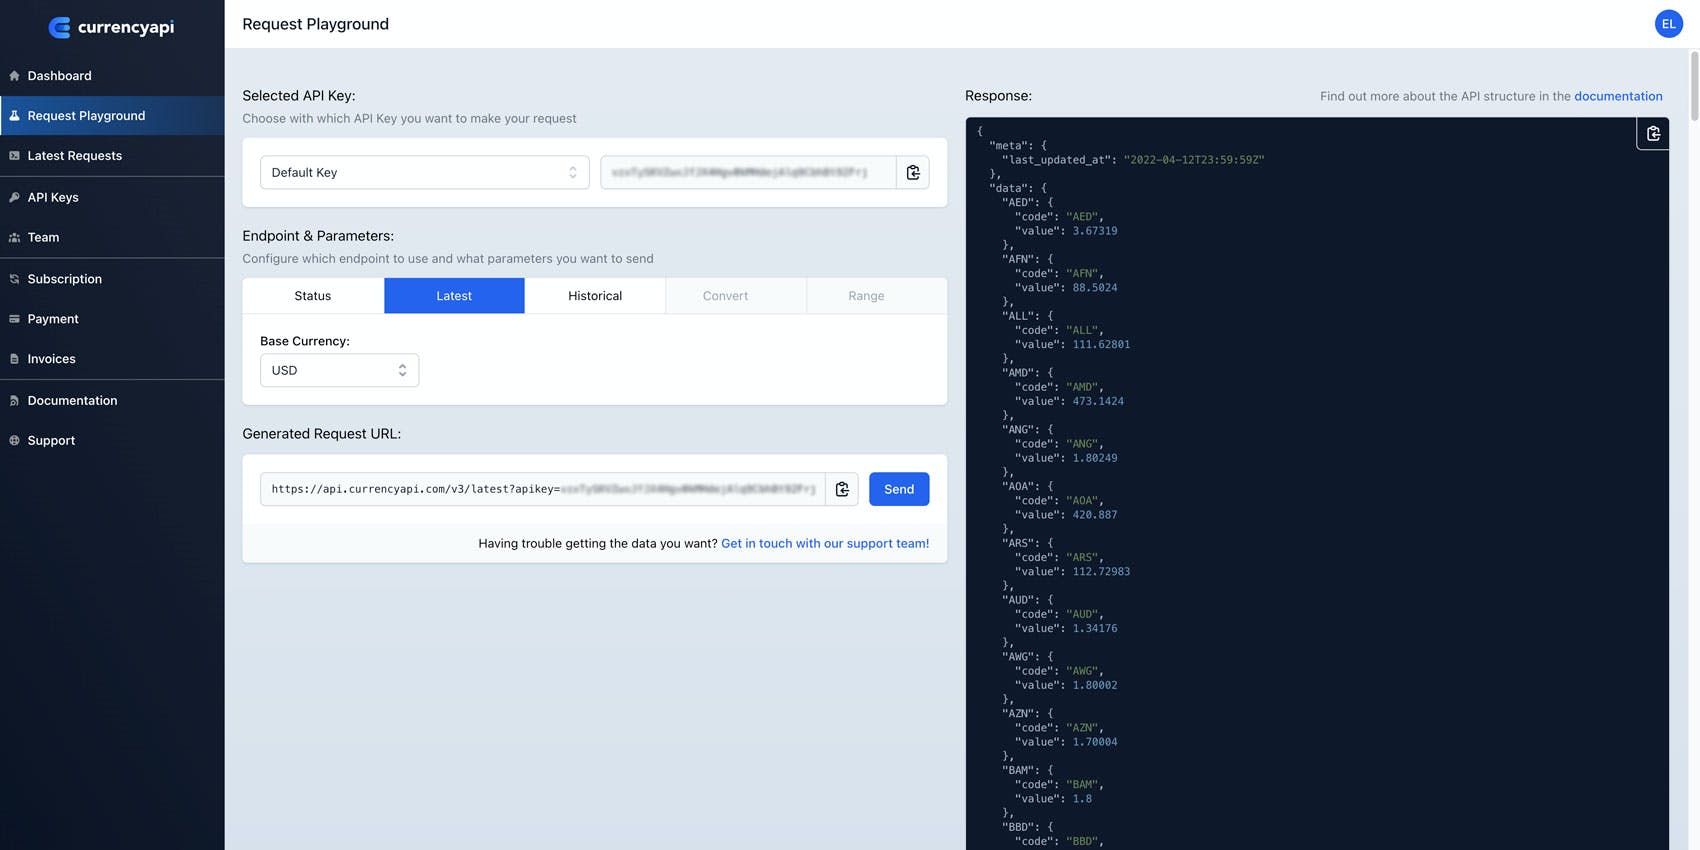
Task: Click the Documentation book icon
Action: (x=14, y=401)
